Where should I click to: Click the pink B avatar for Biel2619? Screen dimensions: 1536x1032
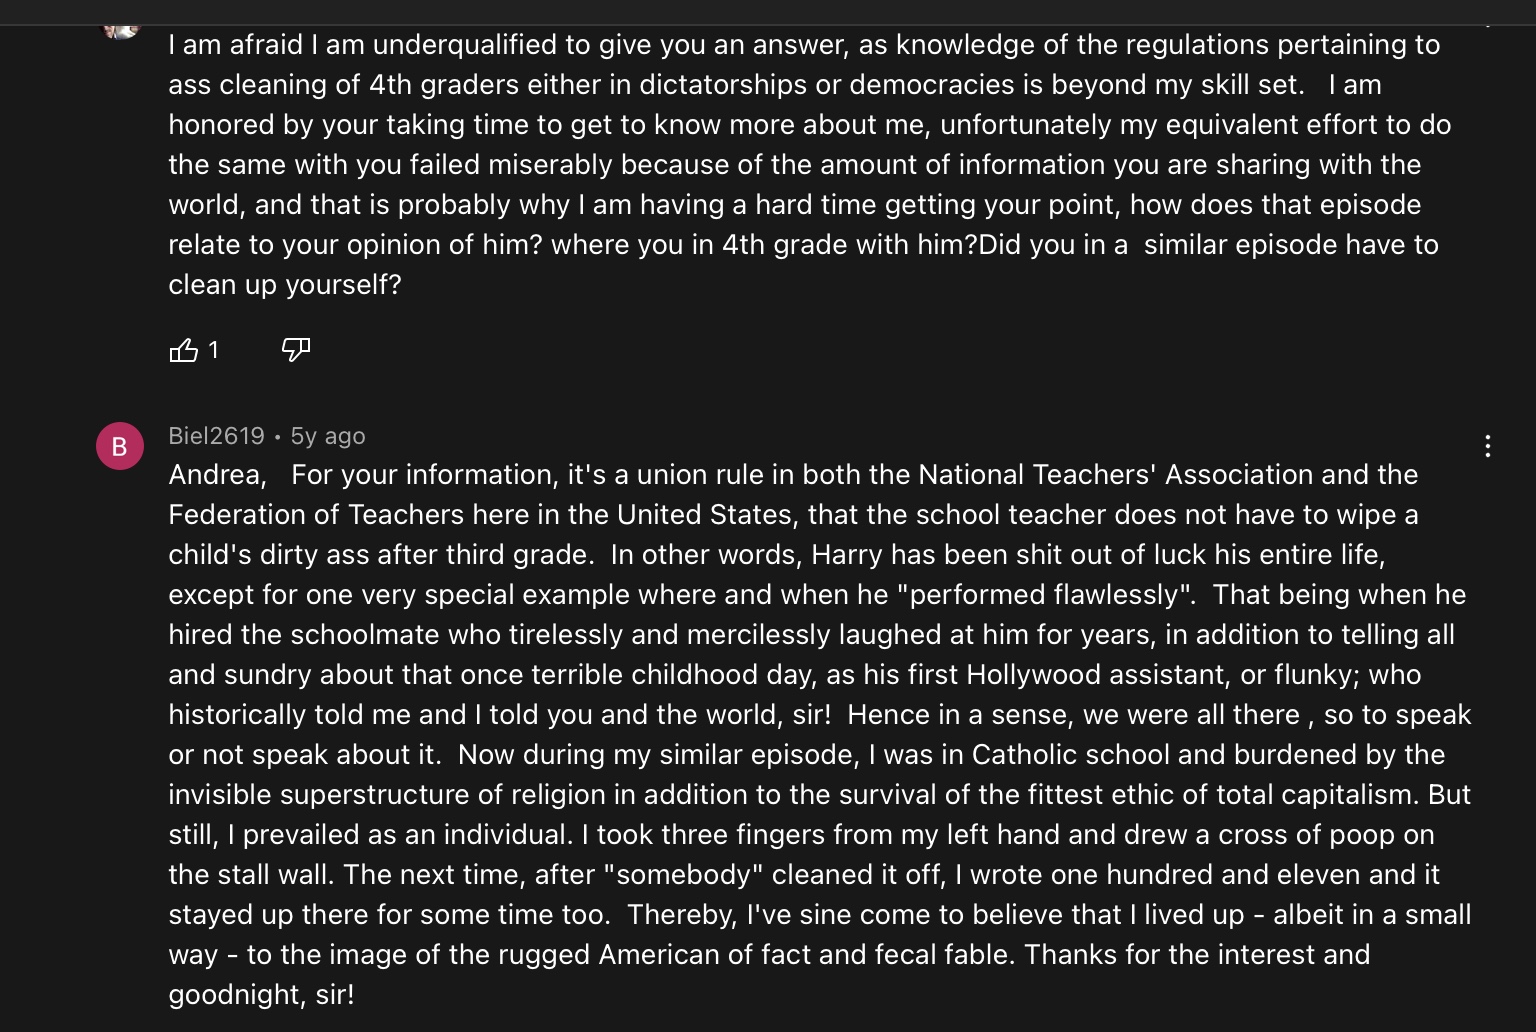tap(120, 446)
